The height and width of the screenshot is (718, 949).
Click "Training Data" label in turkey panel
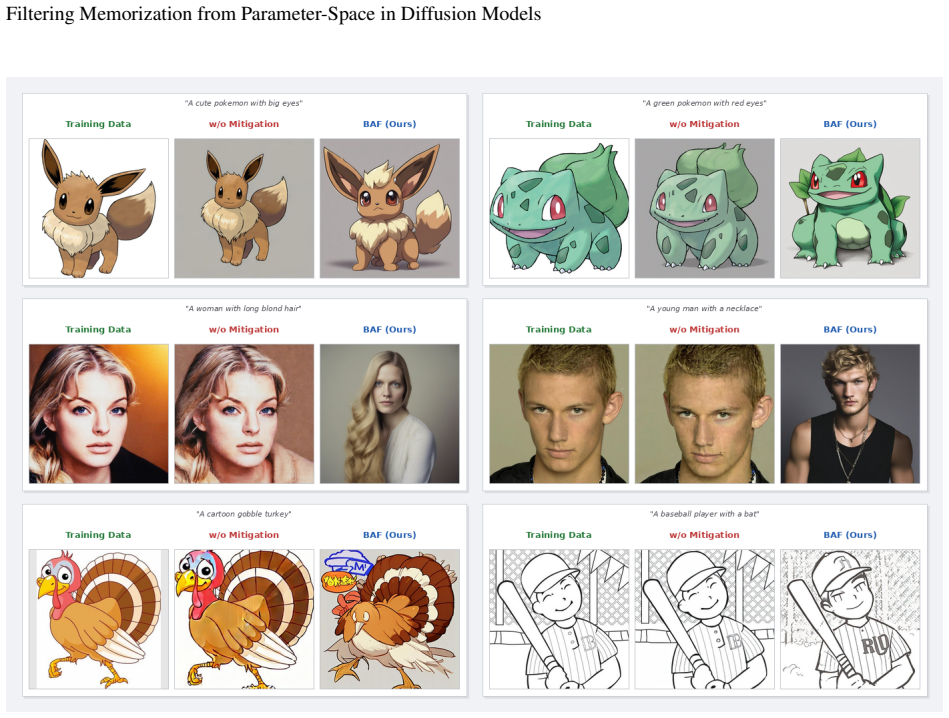[98, 535]
